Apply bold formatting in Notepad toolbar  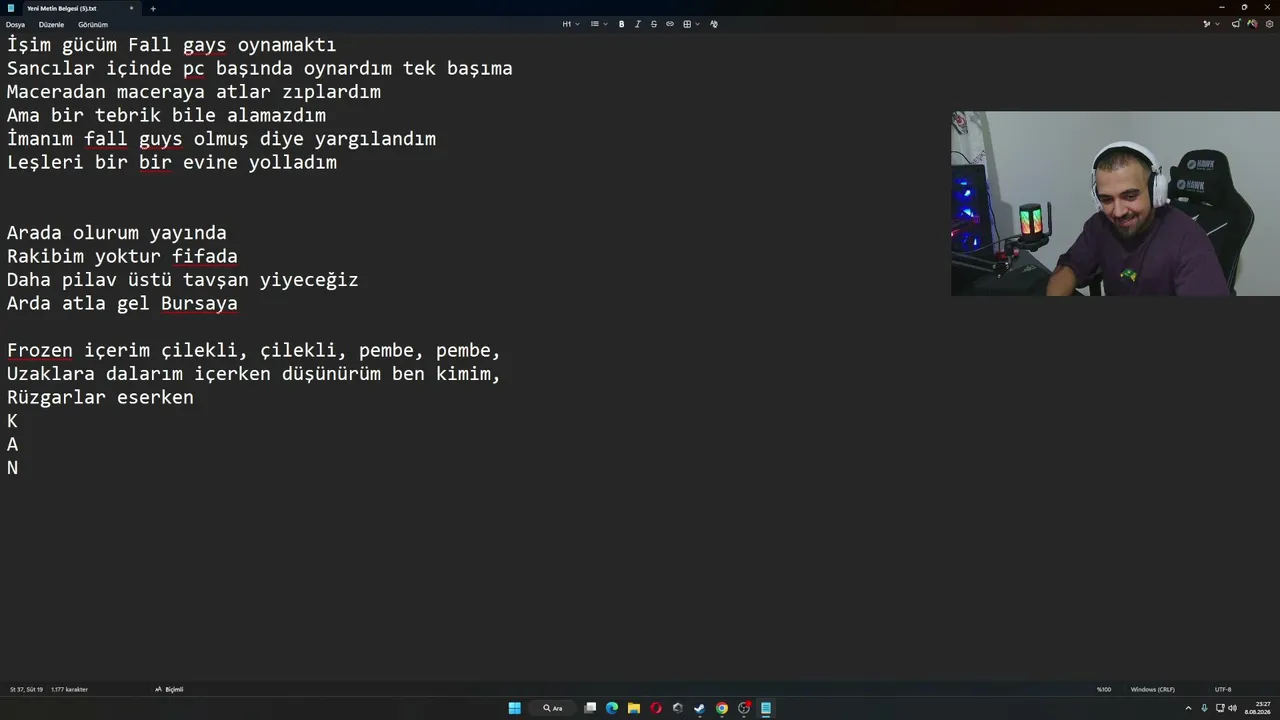click(x=621, y=24)
